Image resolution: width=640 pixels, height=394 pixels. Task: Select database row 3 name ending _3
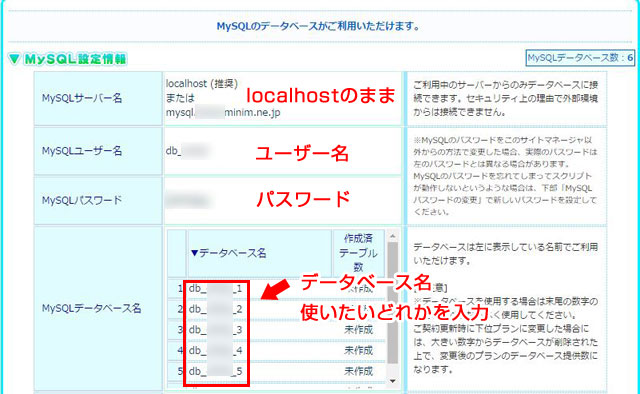coord(216,329)
